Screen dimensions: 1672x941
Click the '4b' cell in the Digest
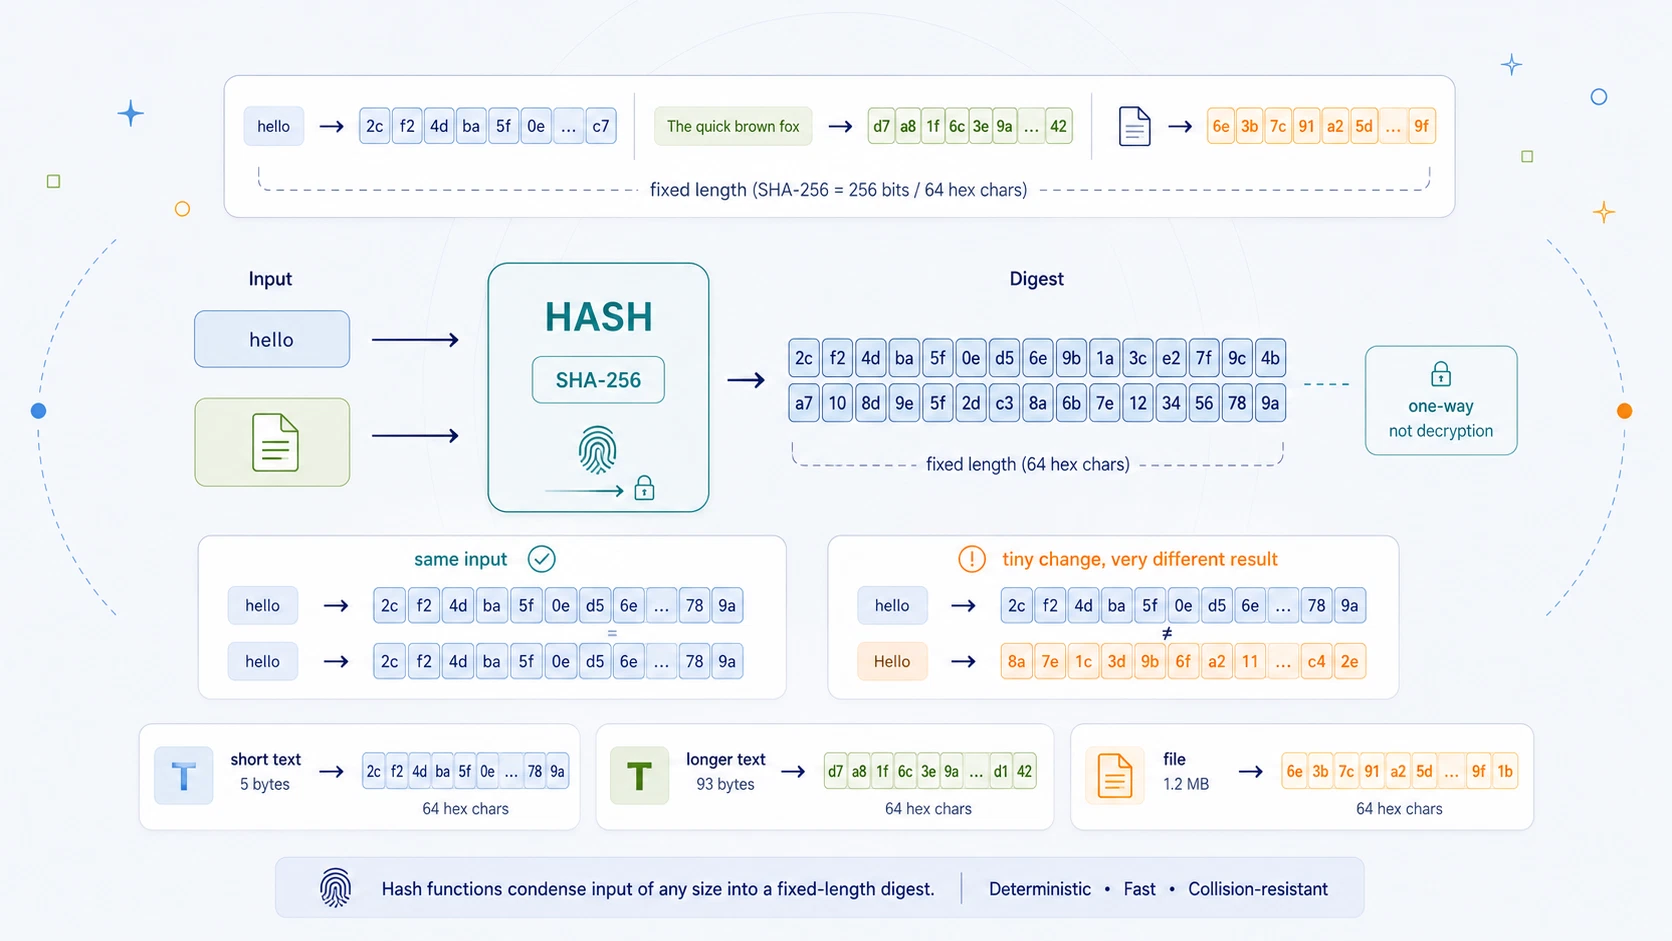(1270, 358)
